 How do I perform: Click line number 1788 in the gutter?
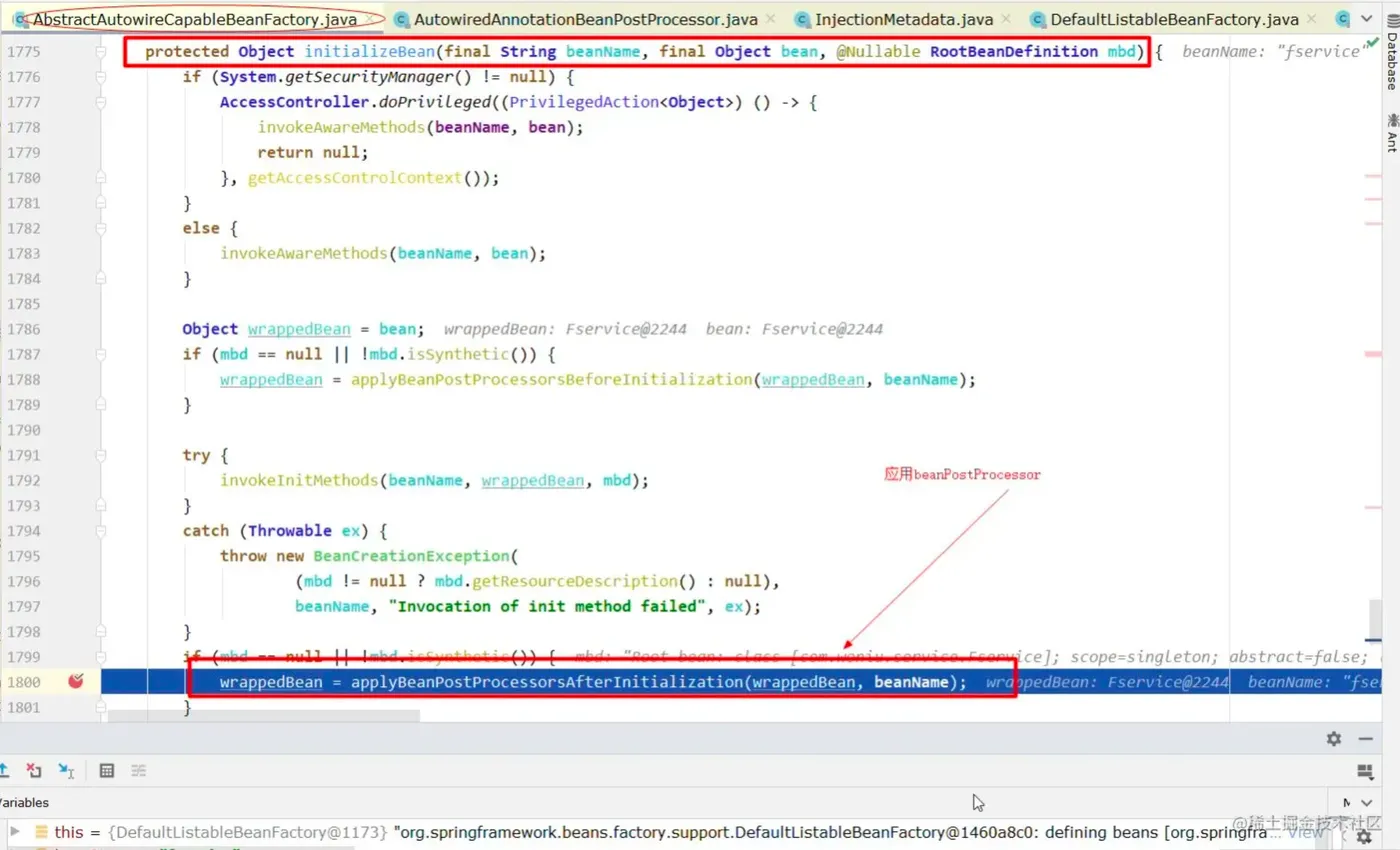click(24, 380)
